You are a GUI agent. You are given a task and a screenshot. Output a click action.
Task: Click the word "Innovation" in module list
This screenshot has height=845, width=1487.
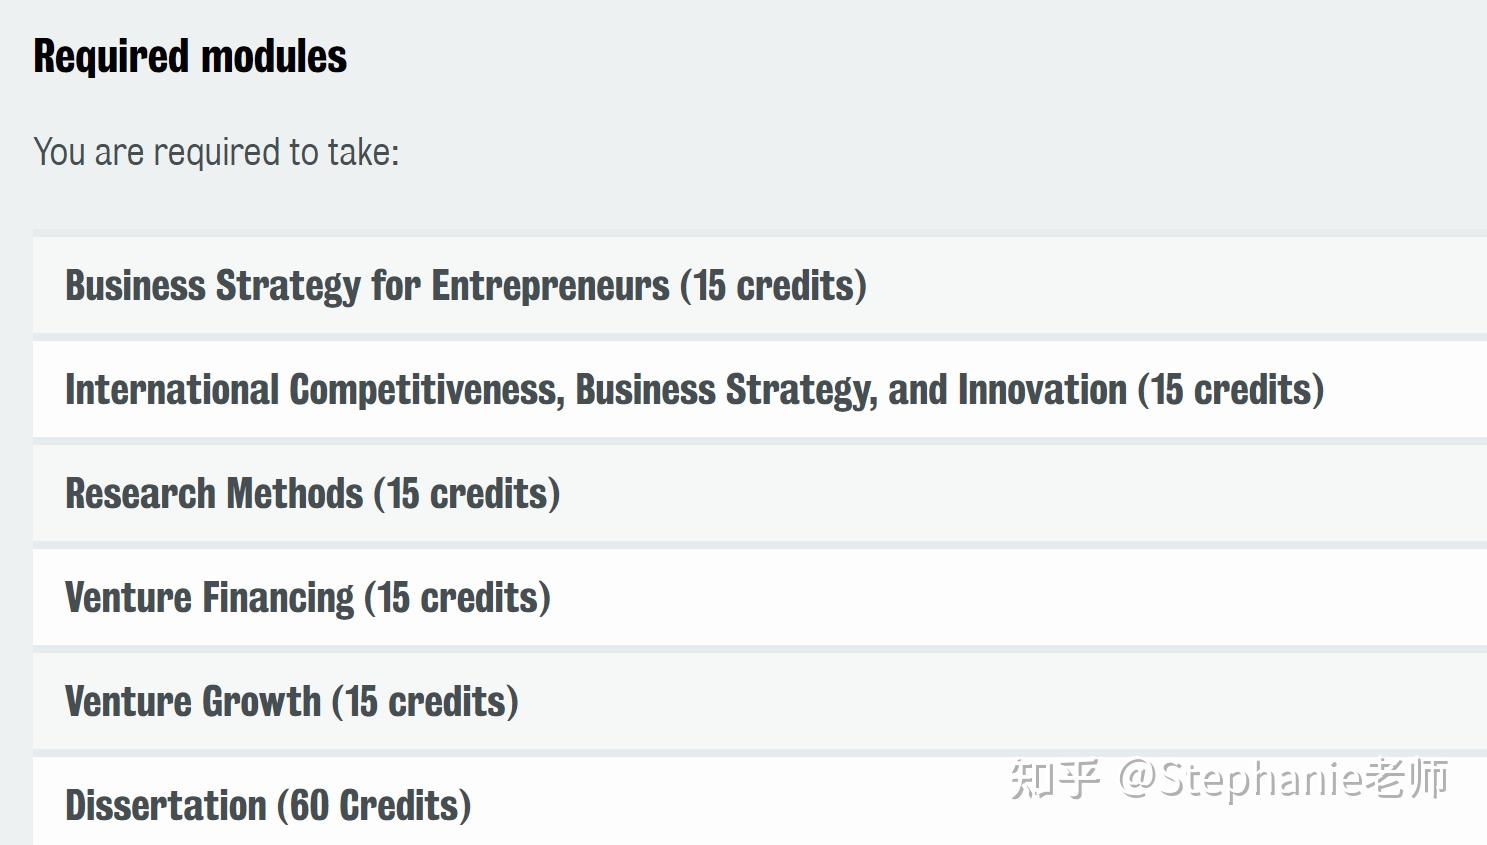click(x=1042, y=390)
